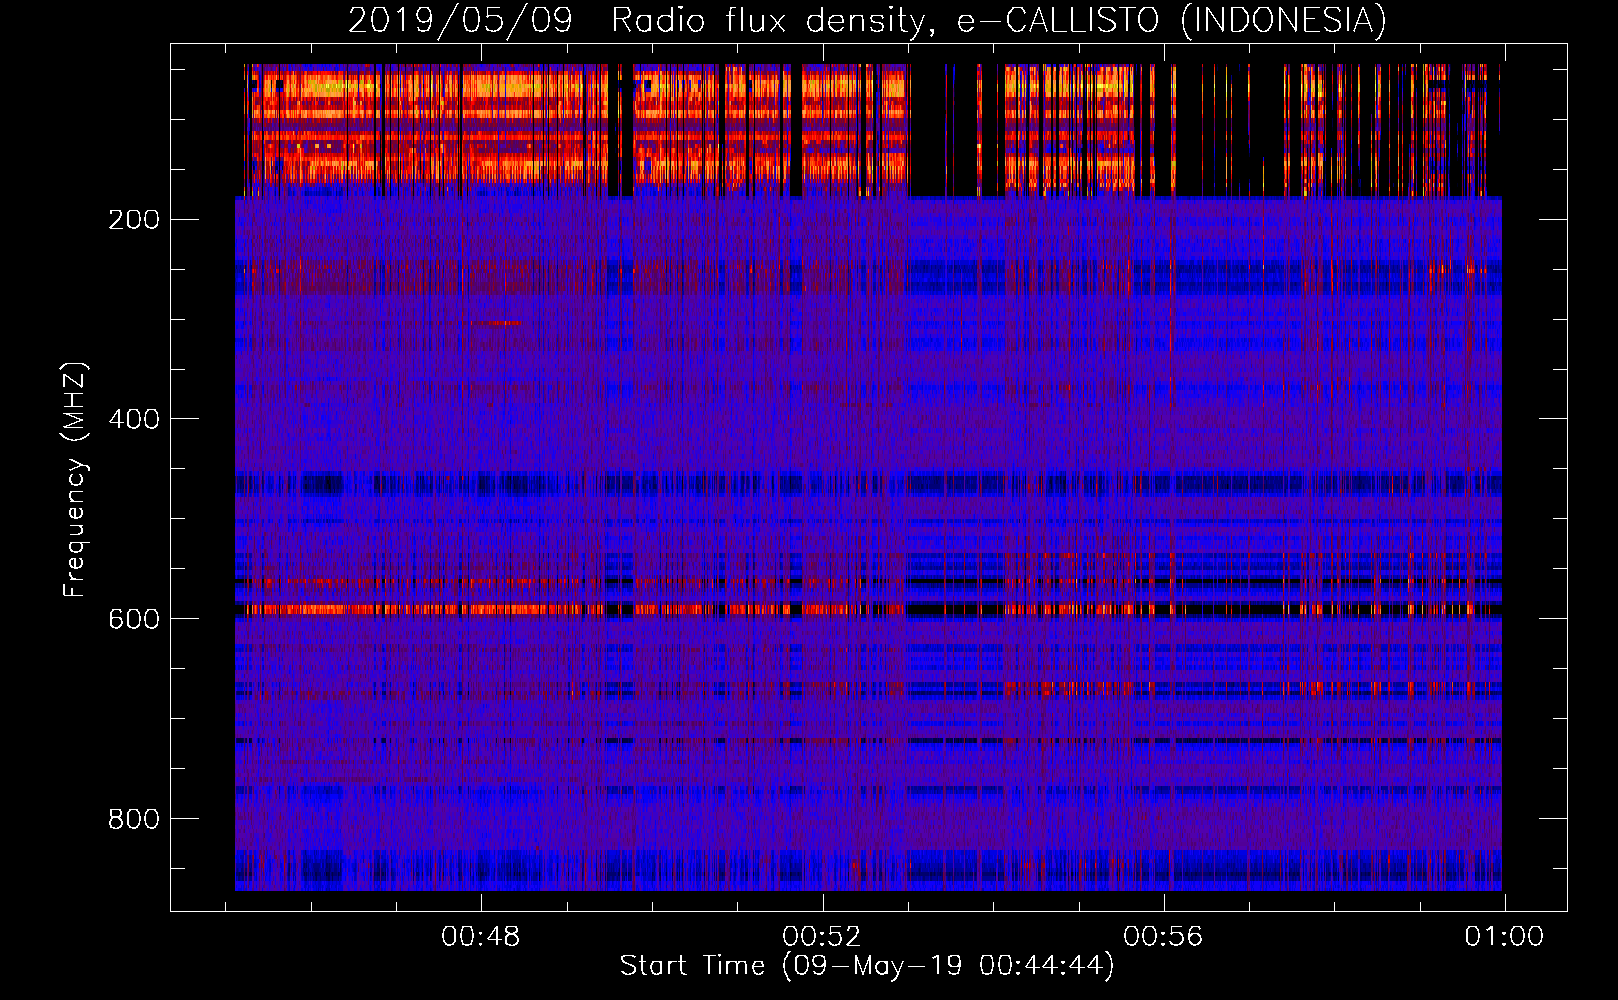
Task: Click the 00:48 time tick label
Action: pyautogui.click(x=481, y=937)
